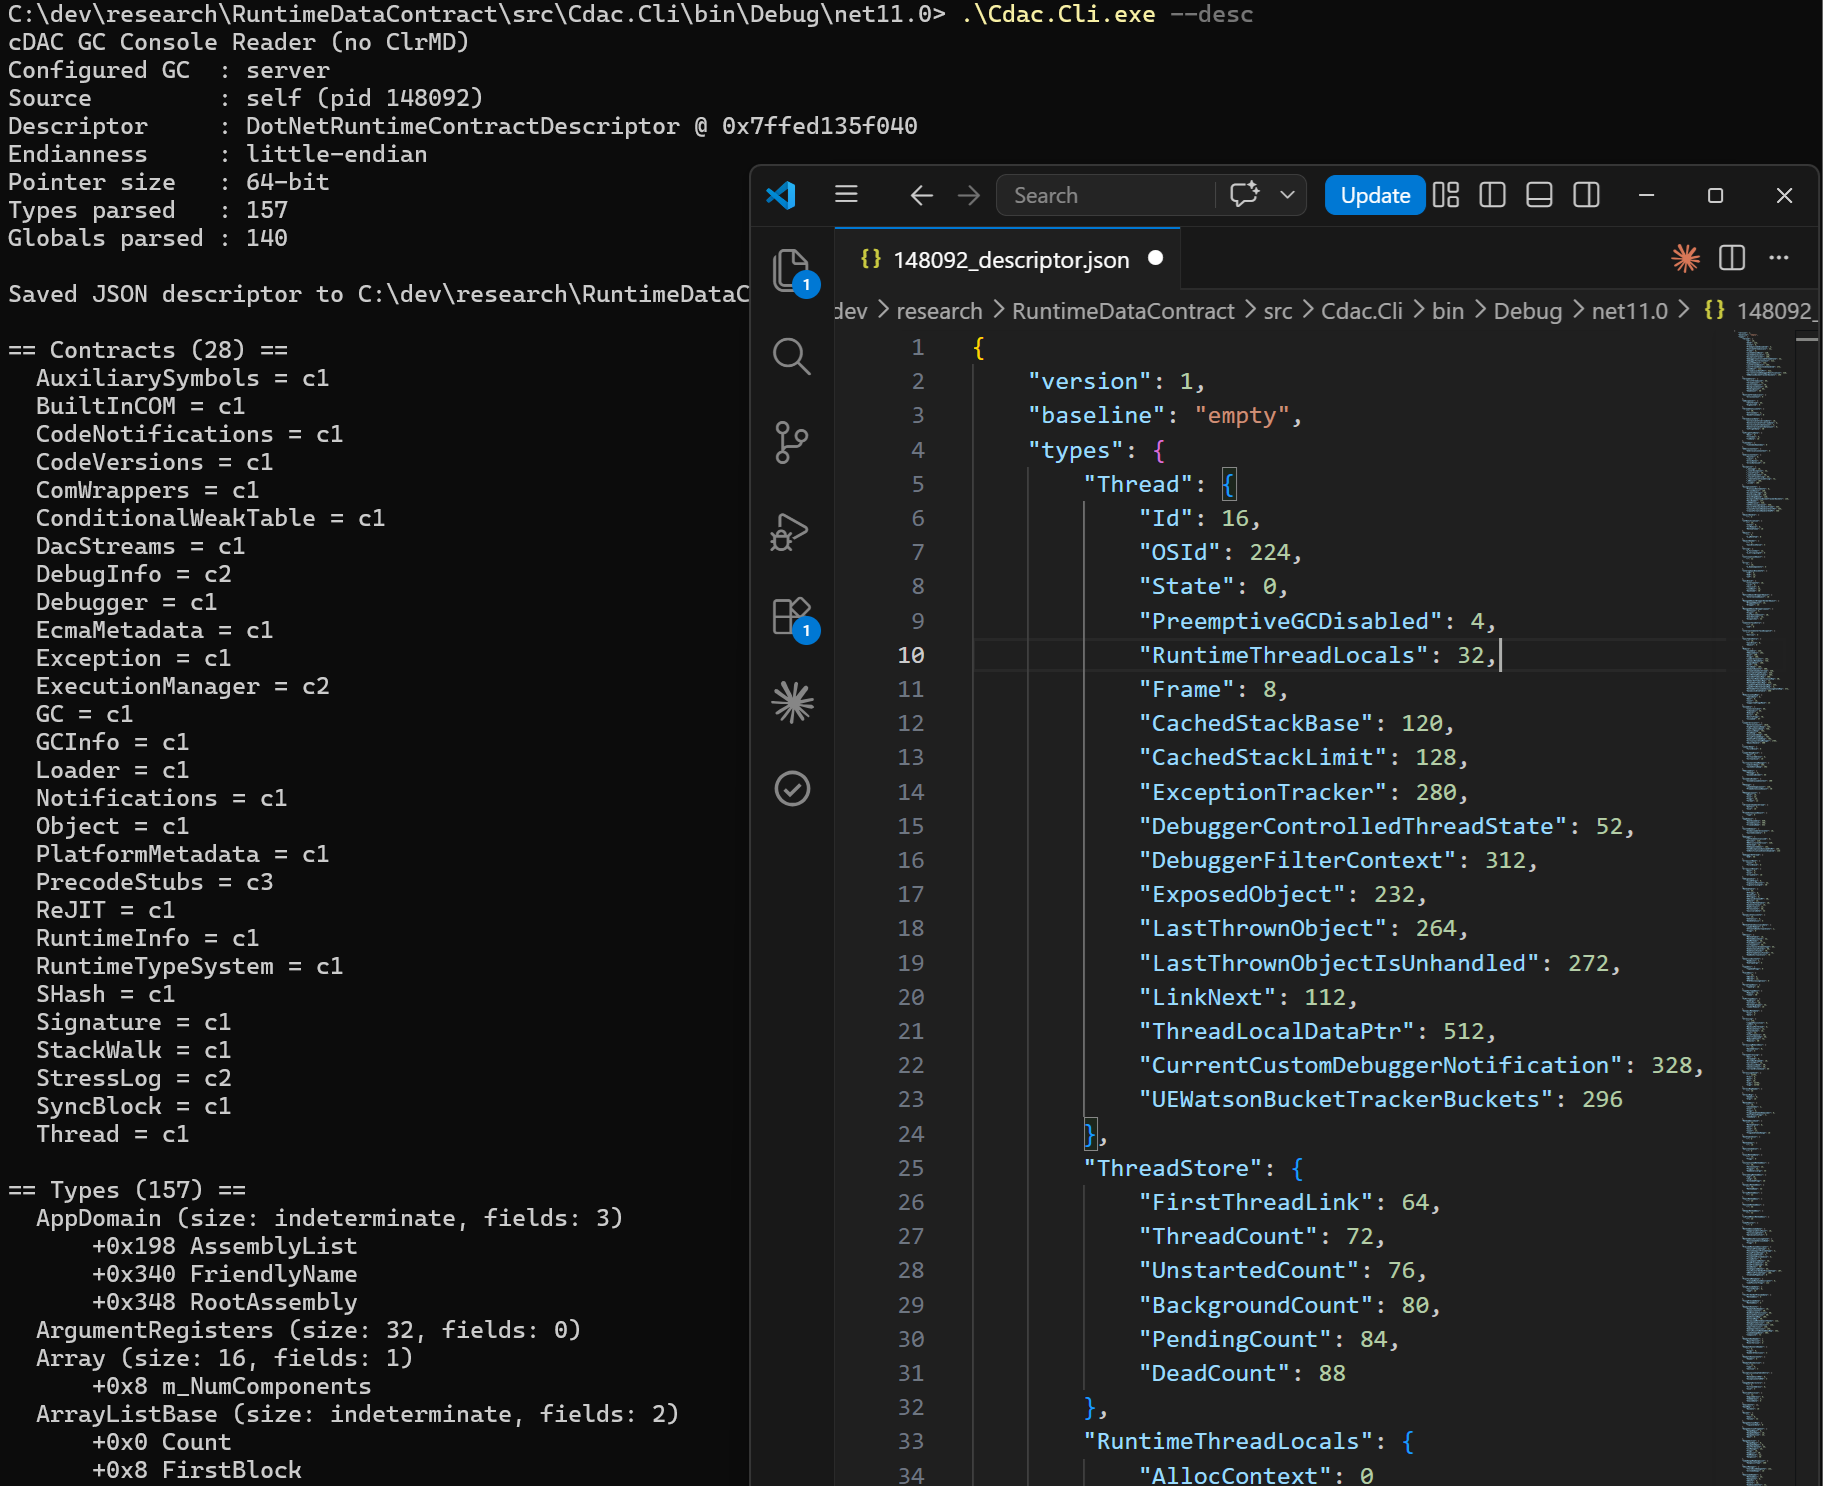Split the editor to the right

coord(1732,258)
